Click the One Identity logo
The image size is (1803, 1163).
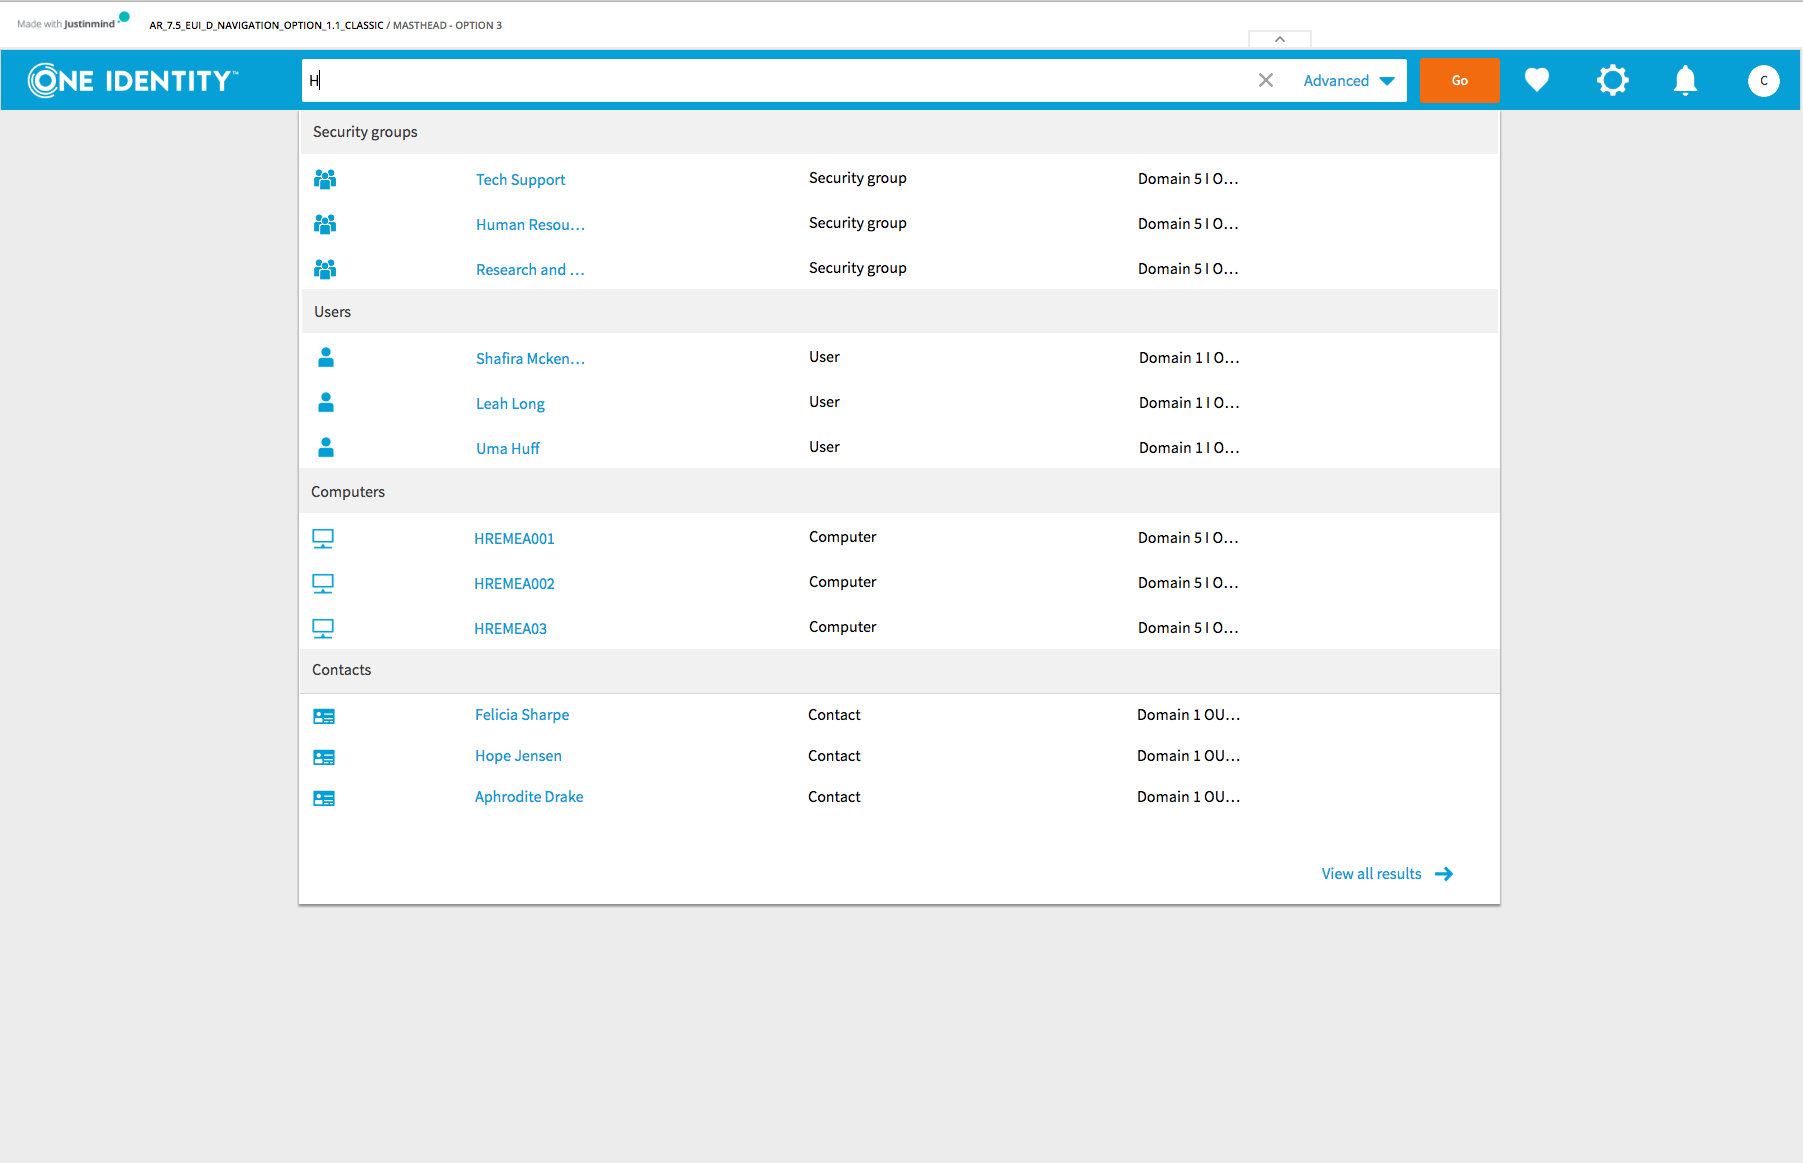coord(133,80)
